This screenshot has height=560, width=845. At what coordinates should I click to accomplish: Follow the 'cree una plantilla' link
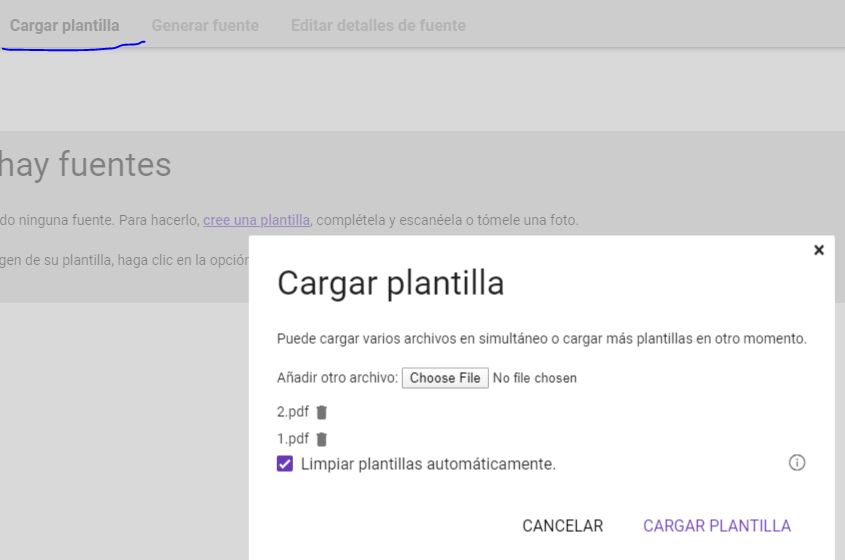[x=257, y=220]
